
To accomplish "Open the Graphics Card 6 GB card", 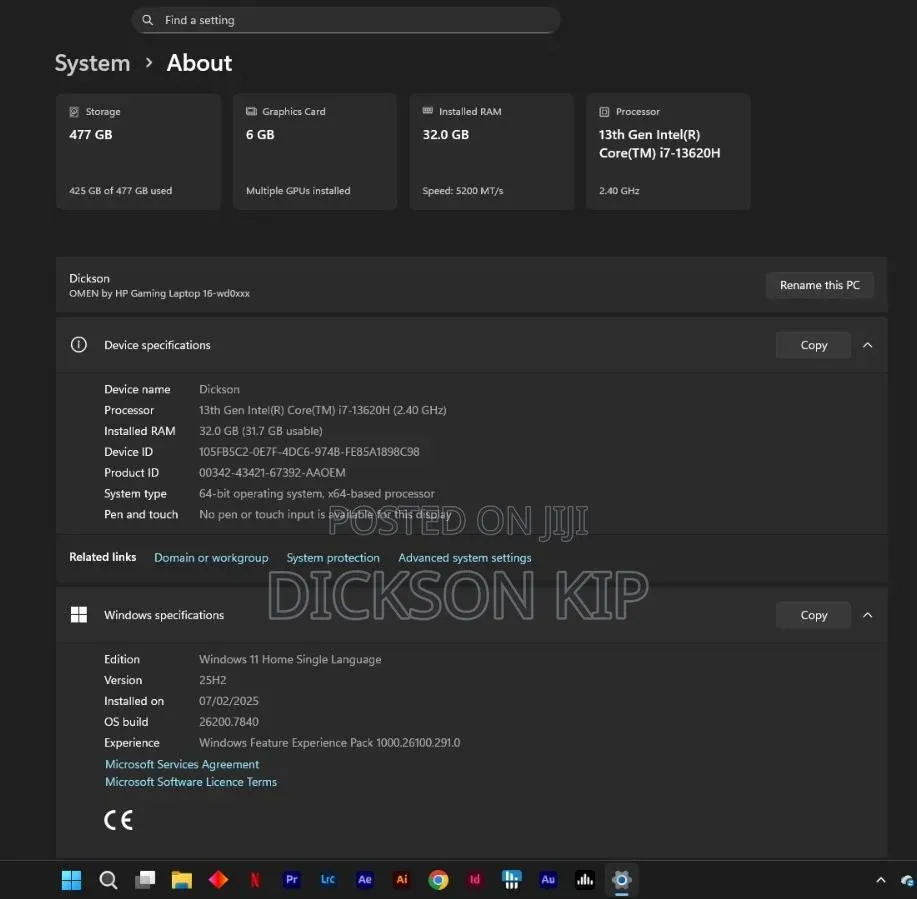I will (315, 151).
